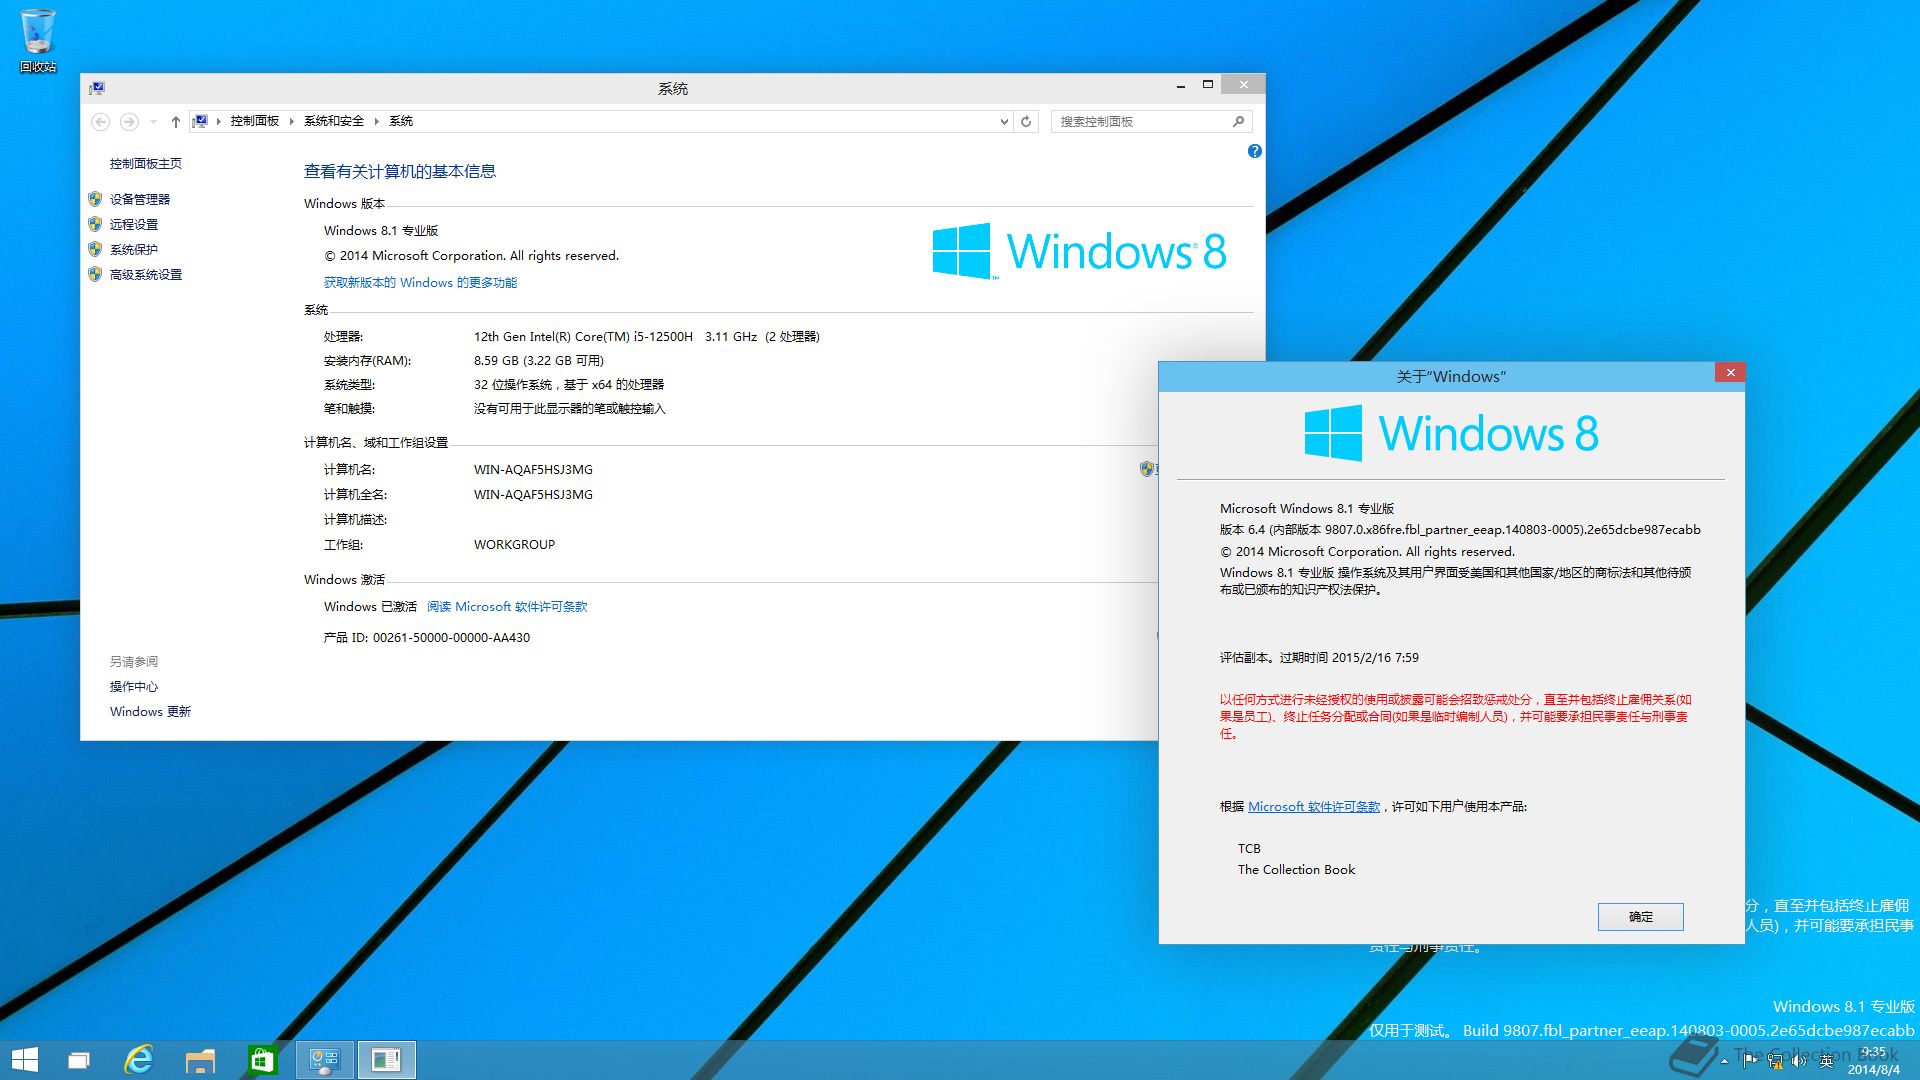The image size is (1920, 1080).
Task: Click 产品 ID: 00261-50000-00000-AA430 text
Action: point(427,637)
